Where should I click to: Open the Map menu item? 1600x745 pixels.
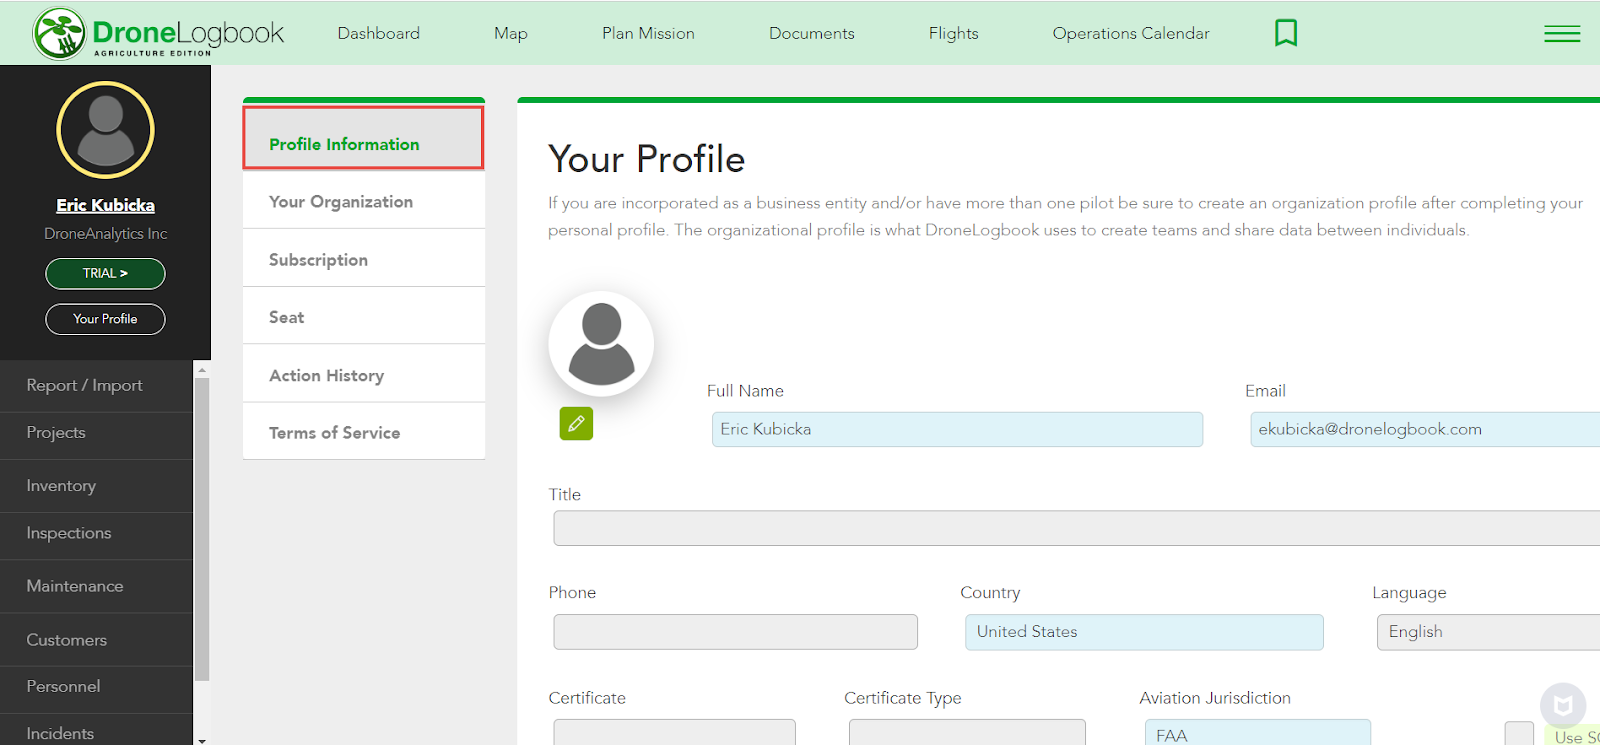click(511, 33)
